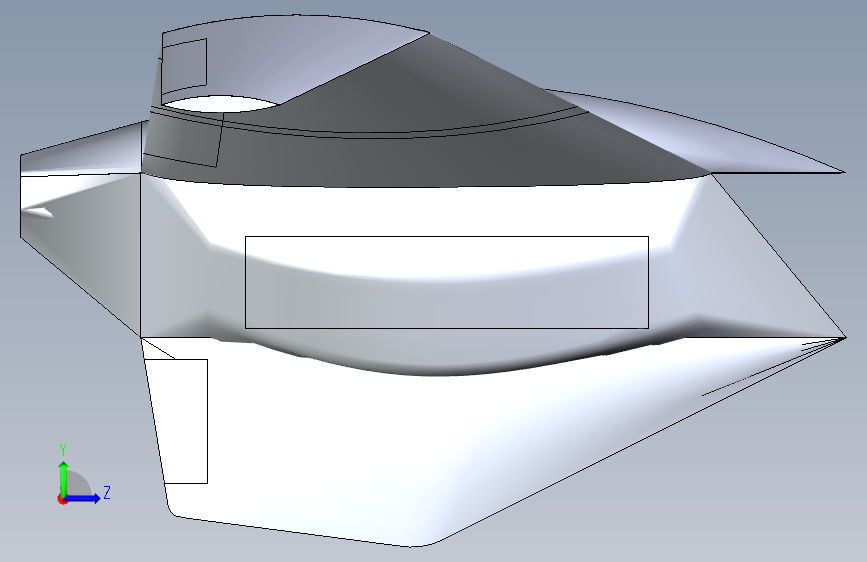
Task: Click the blue Z axis arrow of the triad
Action: [83, 498]
